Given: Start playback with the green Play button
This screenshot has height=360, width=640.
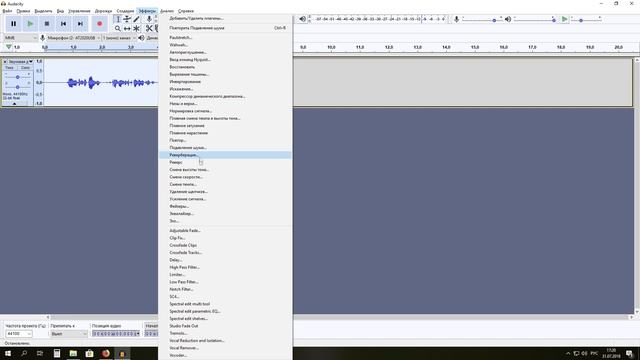Looking at the screenshot, I should [x=30, y=24].
